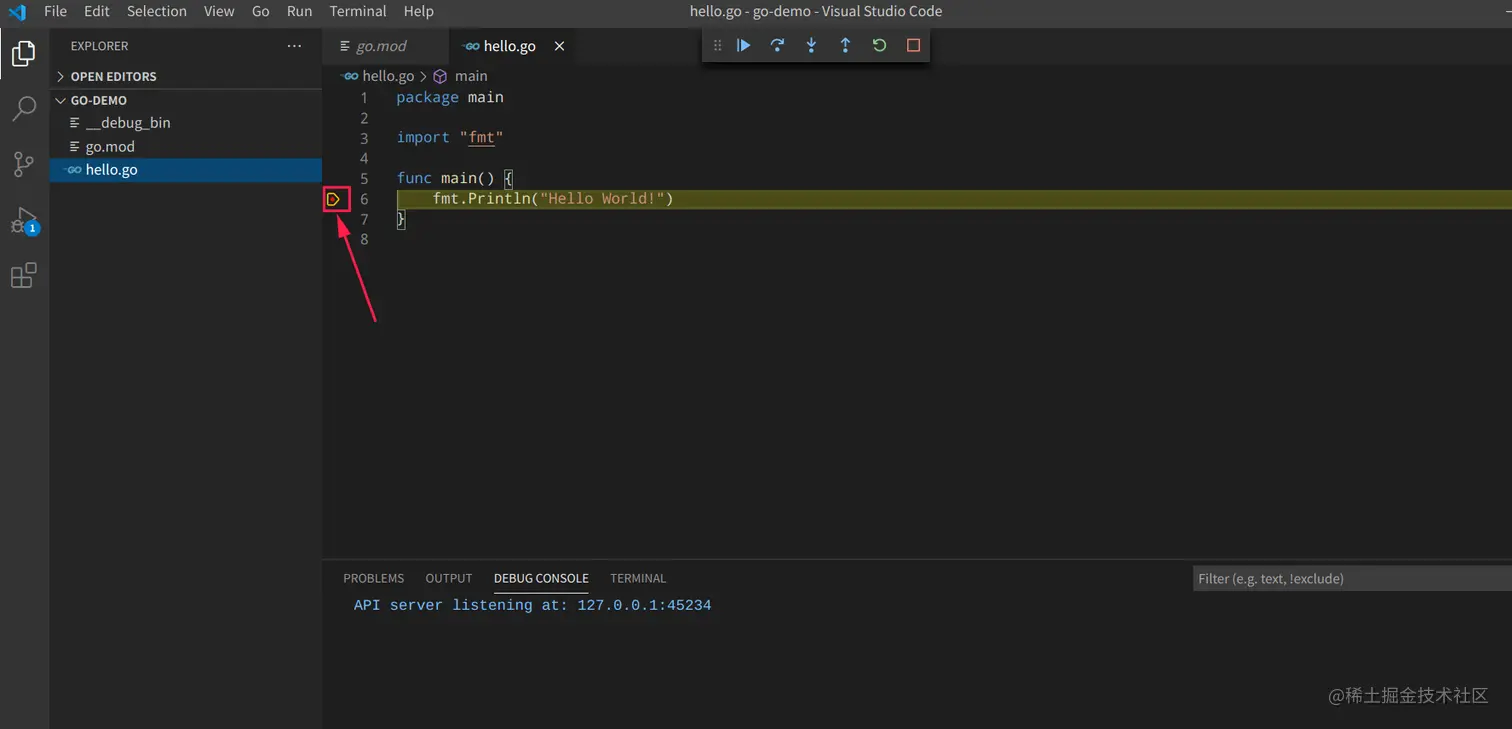Grab the debug toolbar drag handle
Screen dimensions: 1512x729
tap(717, 45)
